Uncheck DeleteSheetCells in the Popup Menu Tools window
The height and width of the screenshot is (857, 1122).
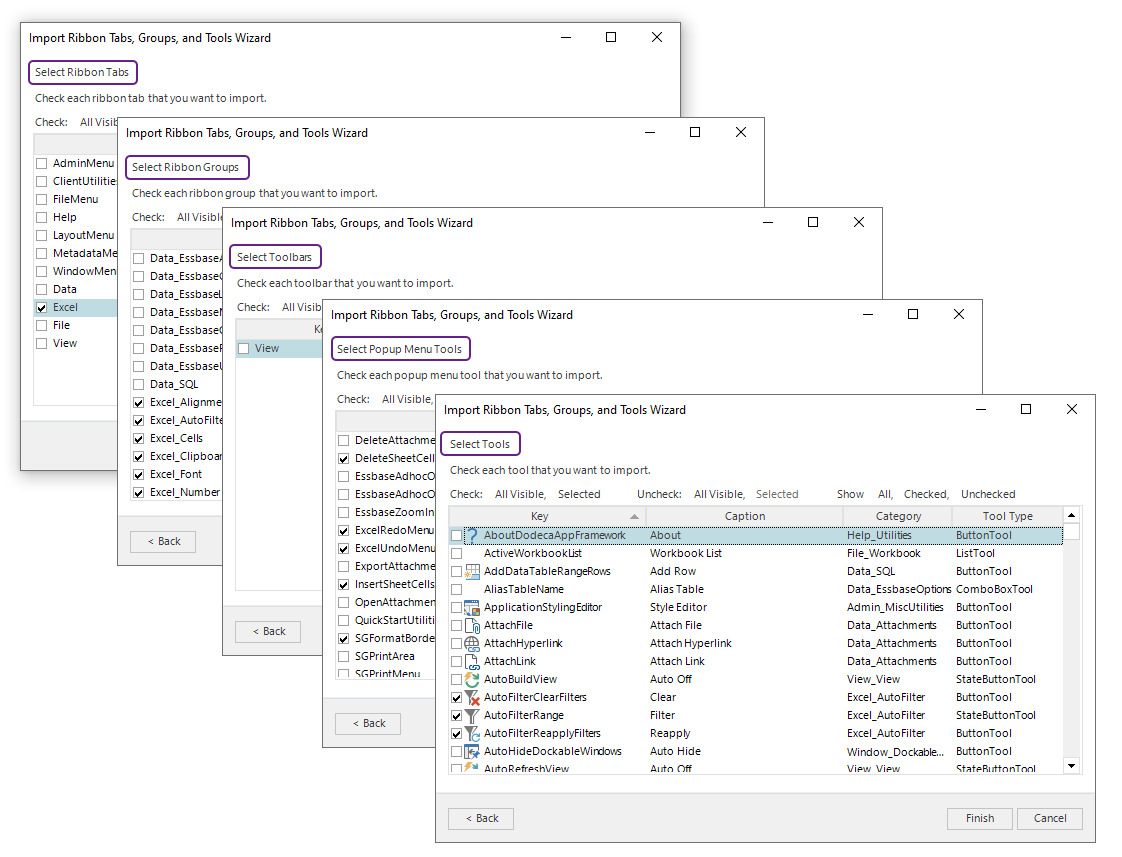tap(343, 459)
